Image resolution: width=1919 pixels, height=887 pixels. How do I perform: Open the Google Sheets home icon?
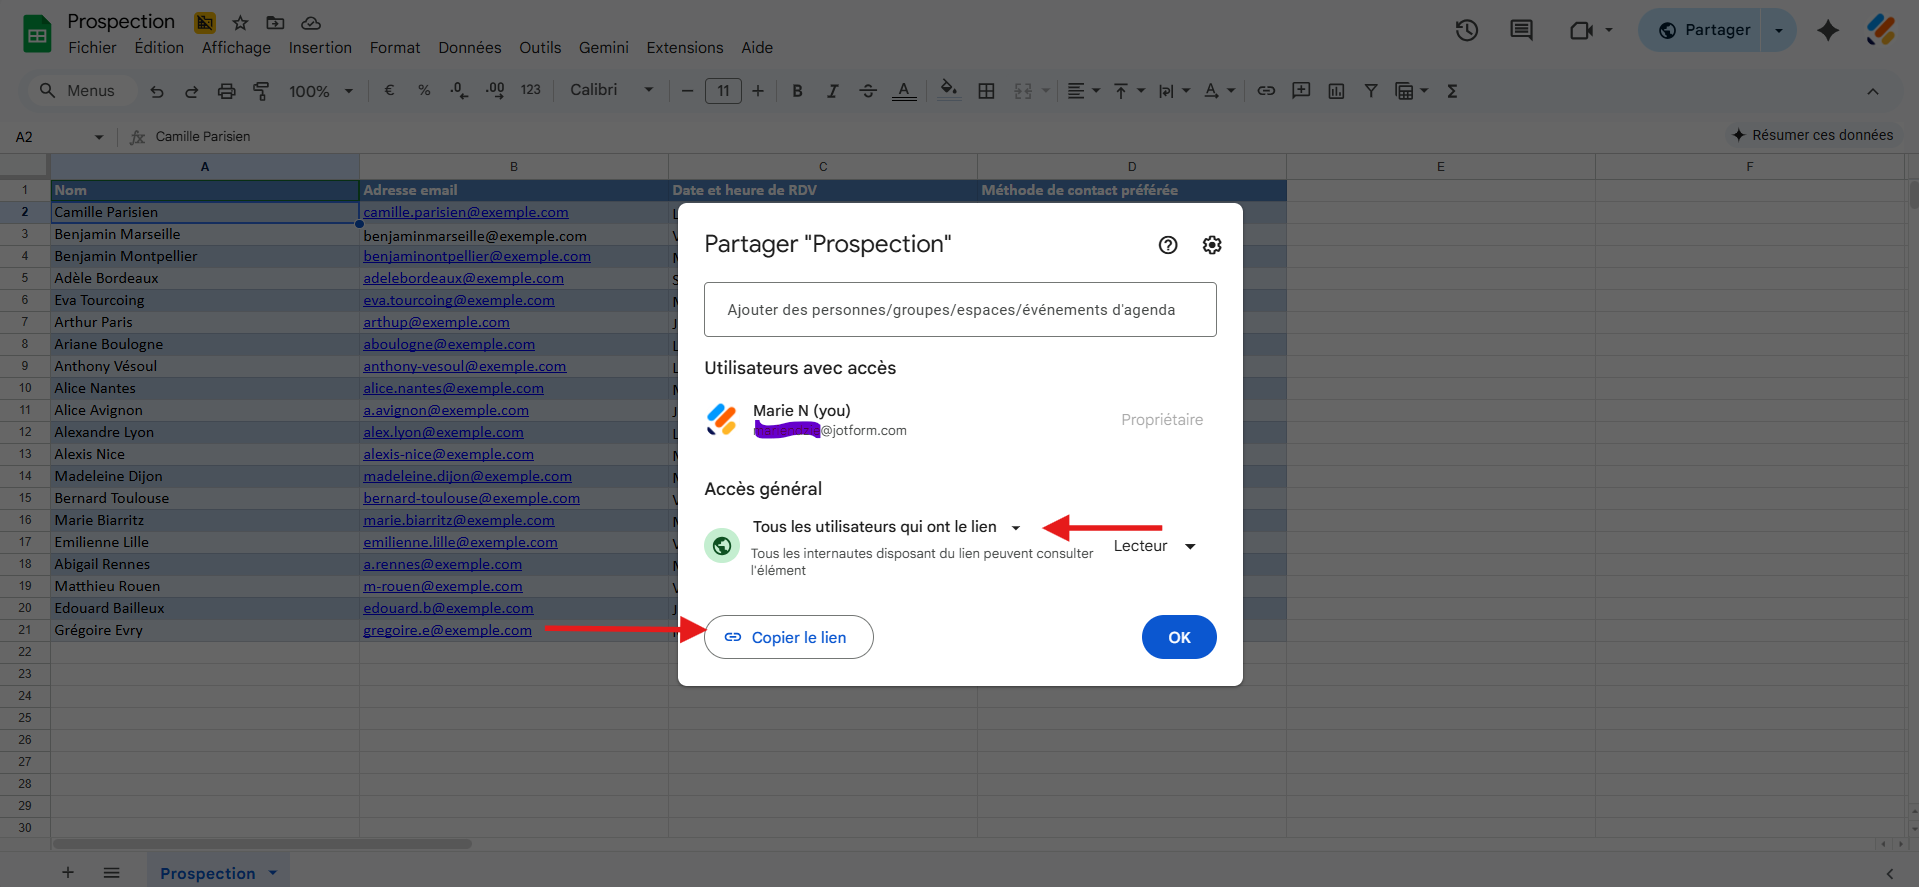37,34
